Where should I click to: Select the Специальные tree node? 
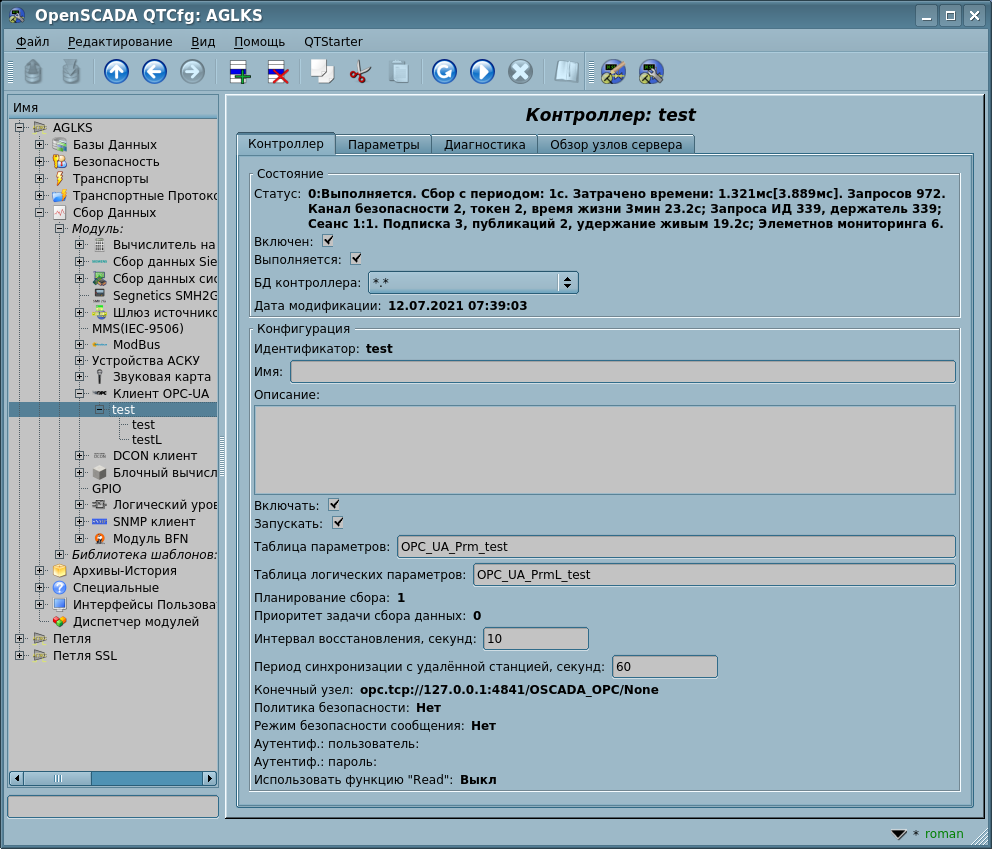(x=116, y=588)
